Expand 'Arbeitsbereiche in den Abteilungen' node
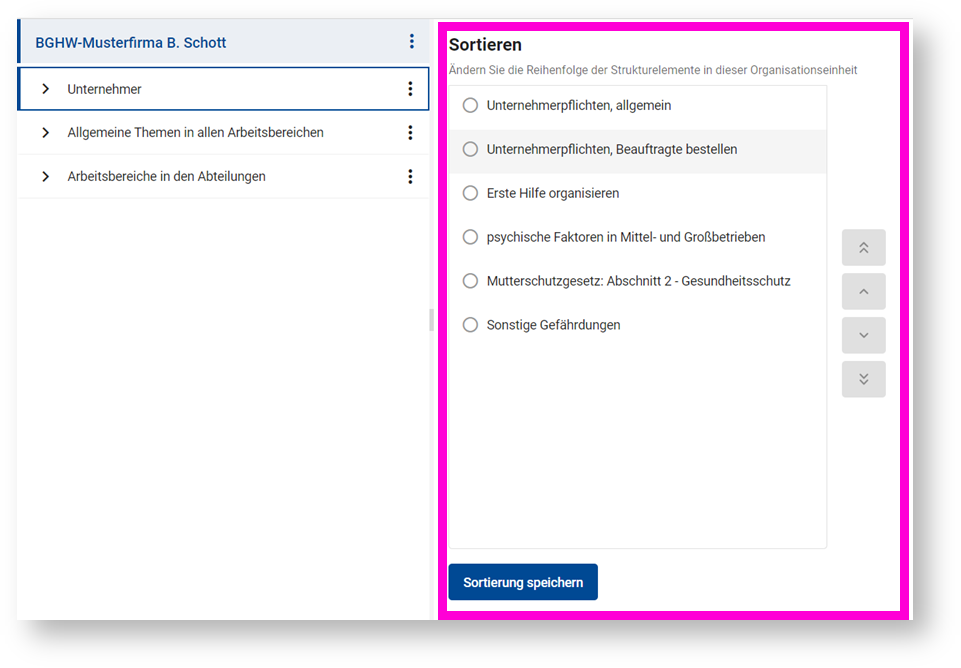 coord(46,176)
